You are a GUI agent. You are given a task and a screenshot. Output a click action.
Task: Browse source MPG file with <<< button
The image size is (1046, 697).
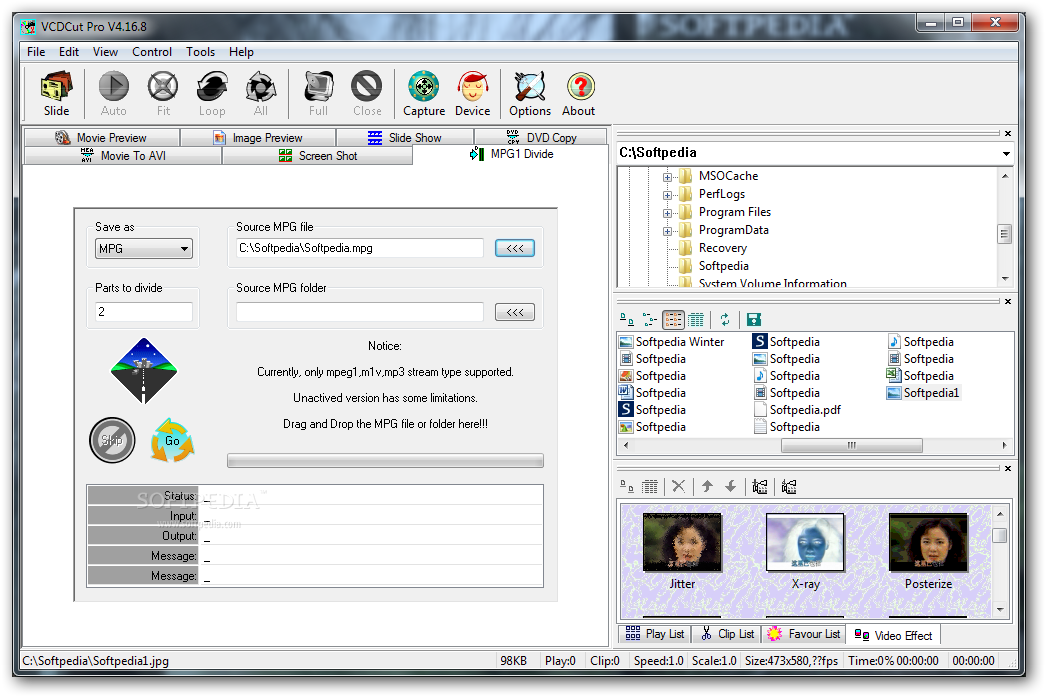(x=515, y=248)
